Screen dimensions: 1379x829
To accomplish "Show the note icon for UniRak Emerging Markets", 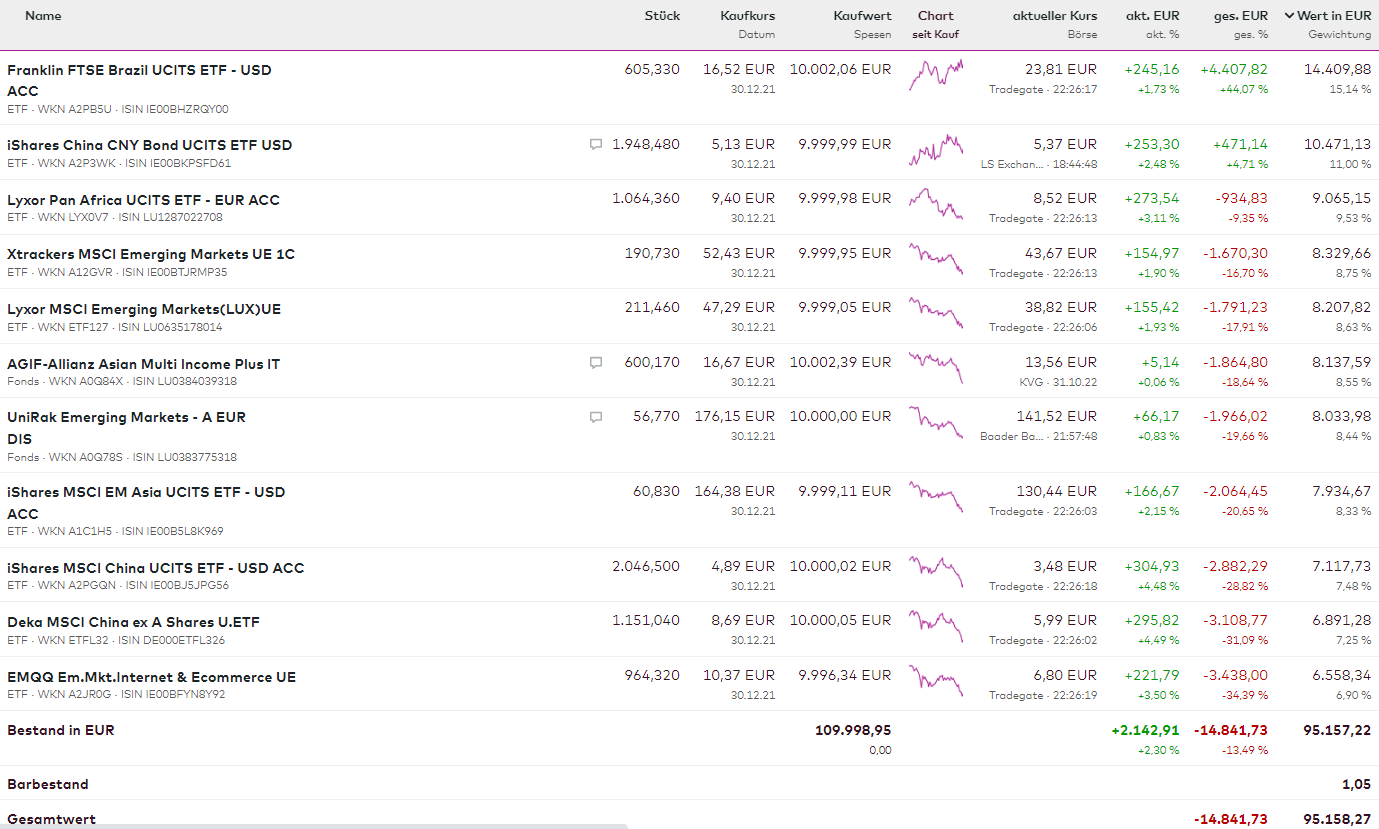I will click(596, 417).
